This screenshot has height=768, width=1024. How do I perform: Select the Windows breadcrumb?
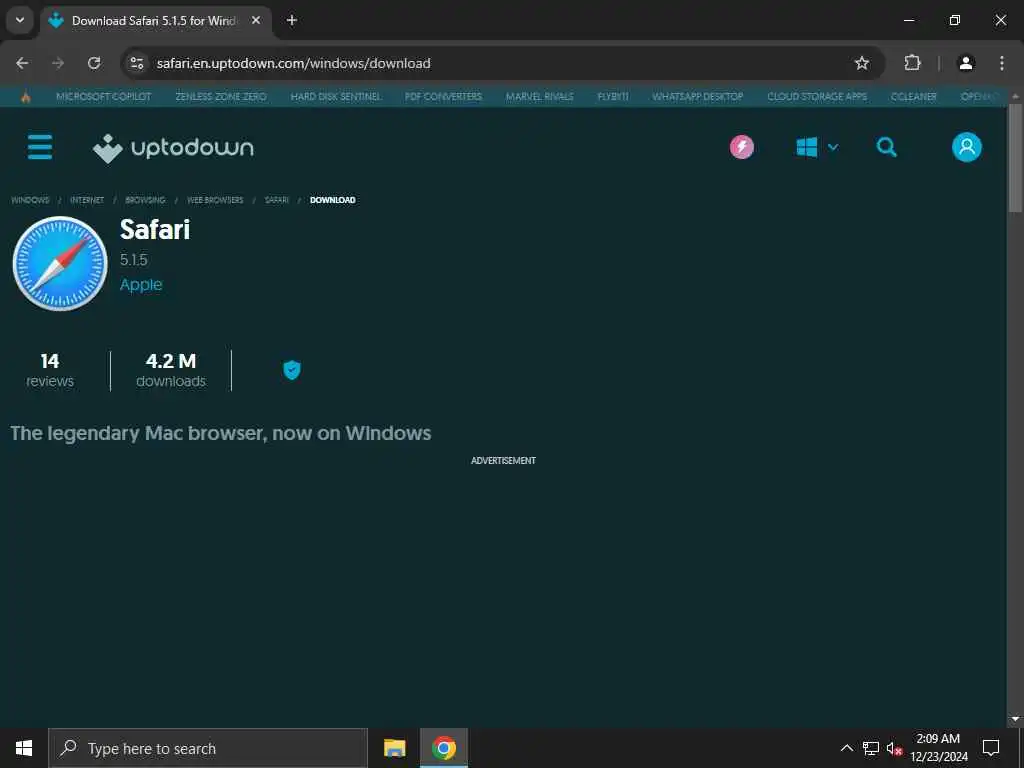click(30, 200)
